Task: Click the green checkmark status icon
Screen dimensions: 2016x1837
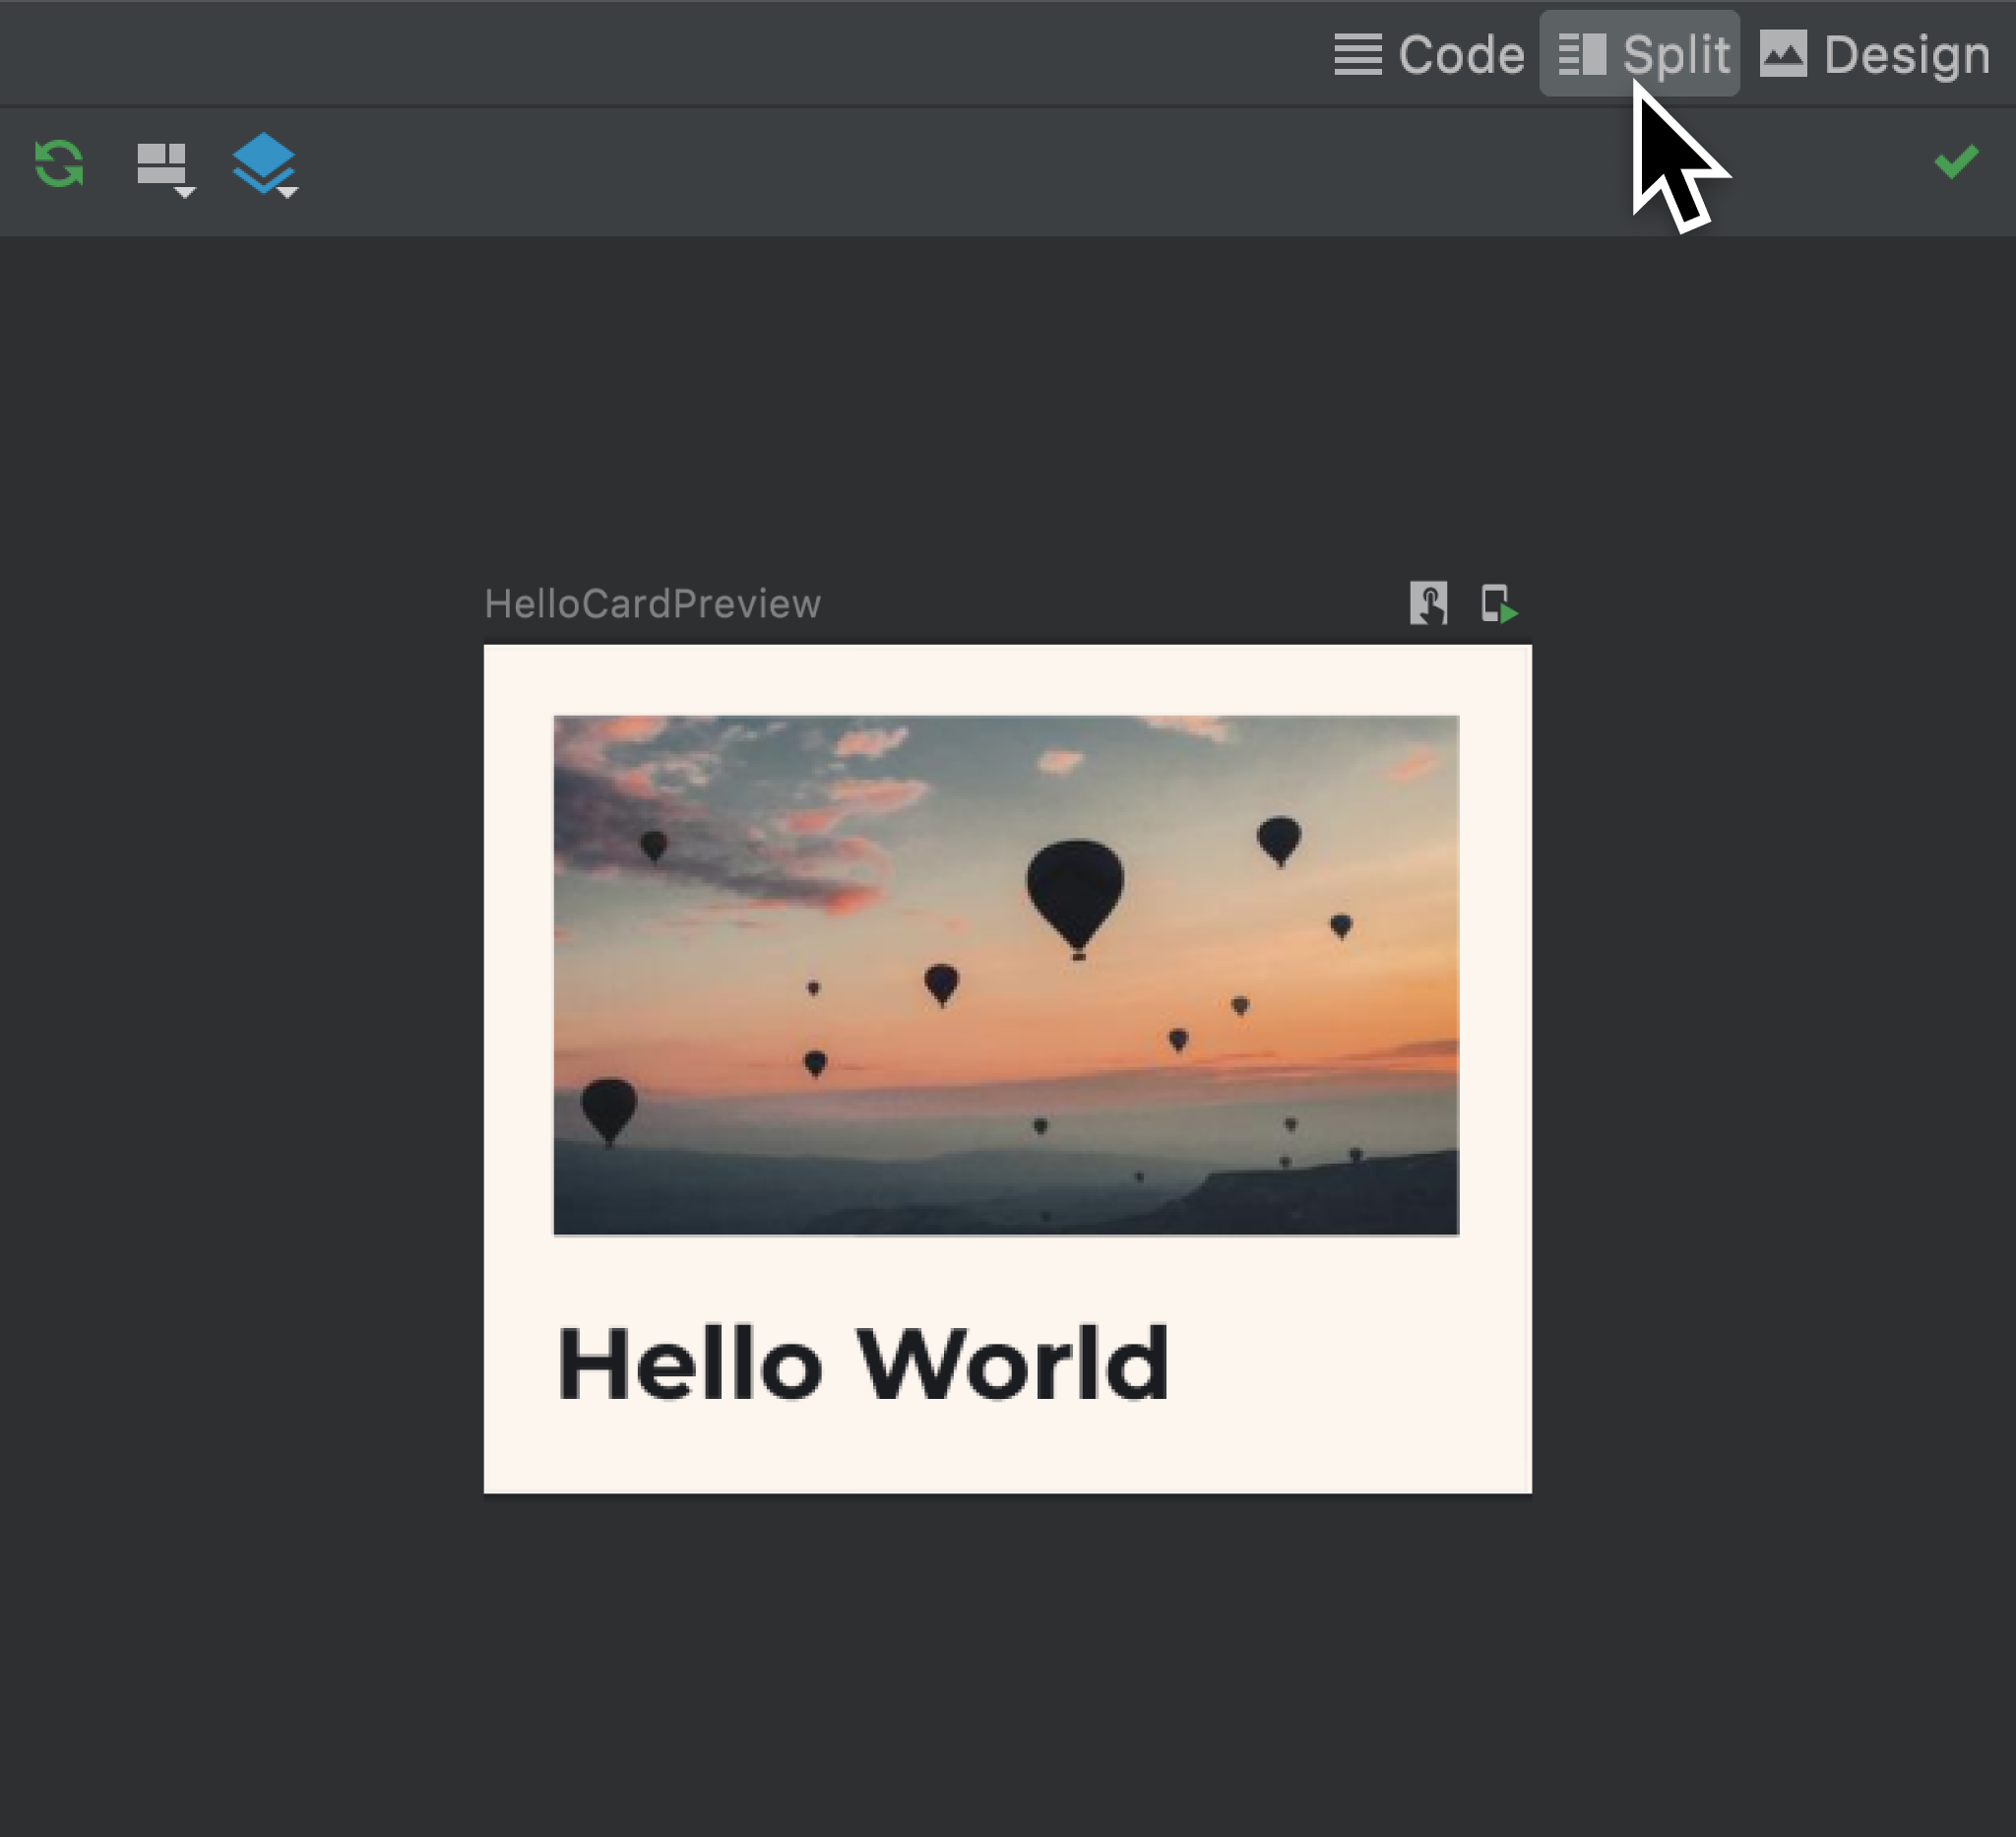Action: pyautogui.click(x=1956, y=161)
